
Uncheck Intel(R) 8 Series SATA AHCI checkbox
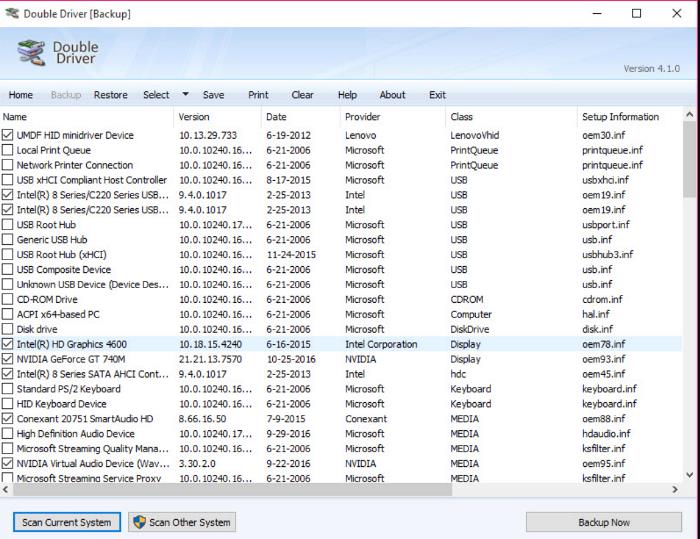[7, 374]
